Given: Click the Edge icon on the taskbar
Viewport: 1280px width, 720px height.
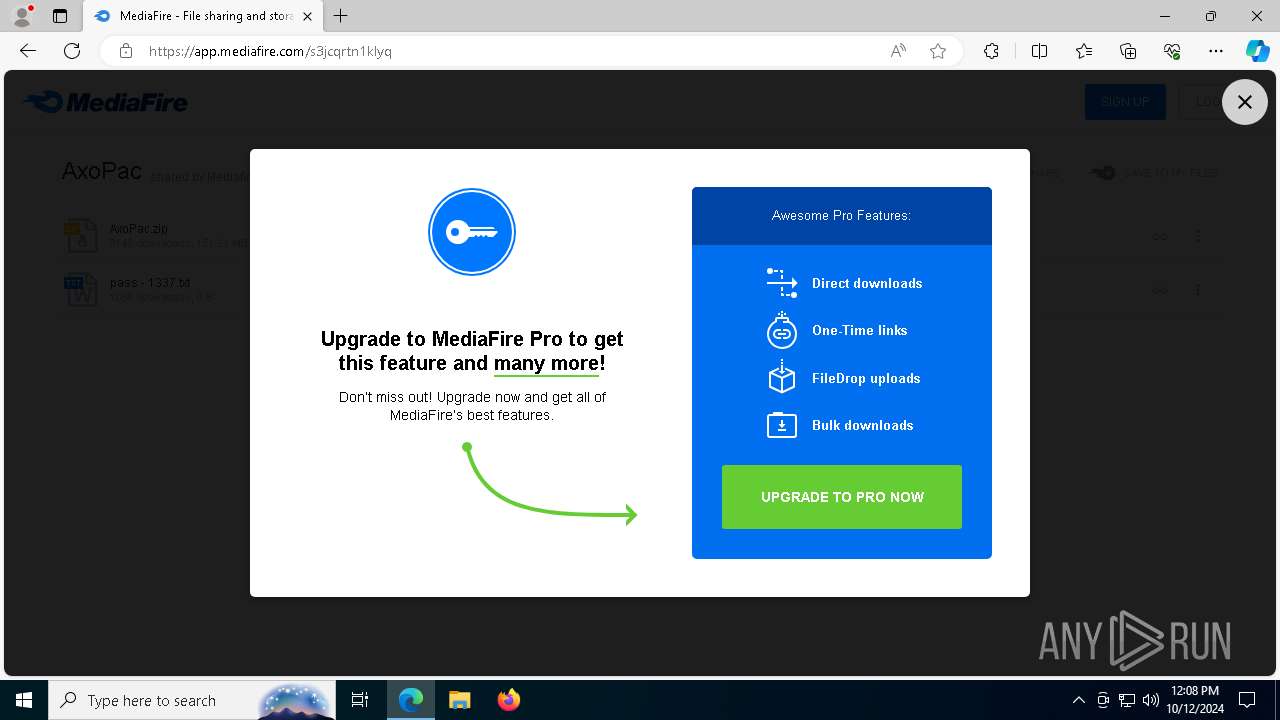Looking at the screenshot, I should pos(411,700).
